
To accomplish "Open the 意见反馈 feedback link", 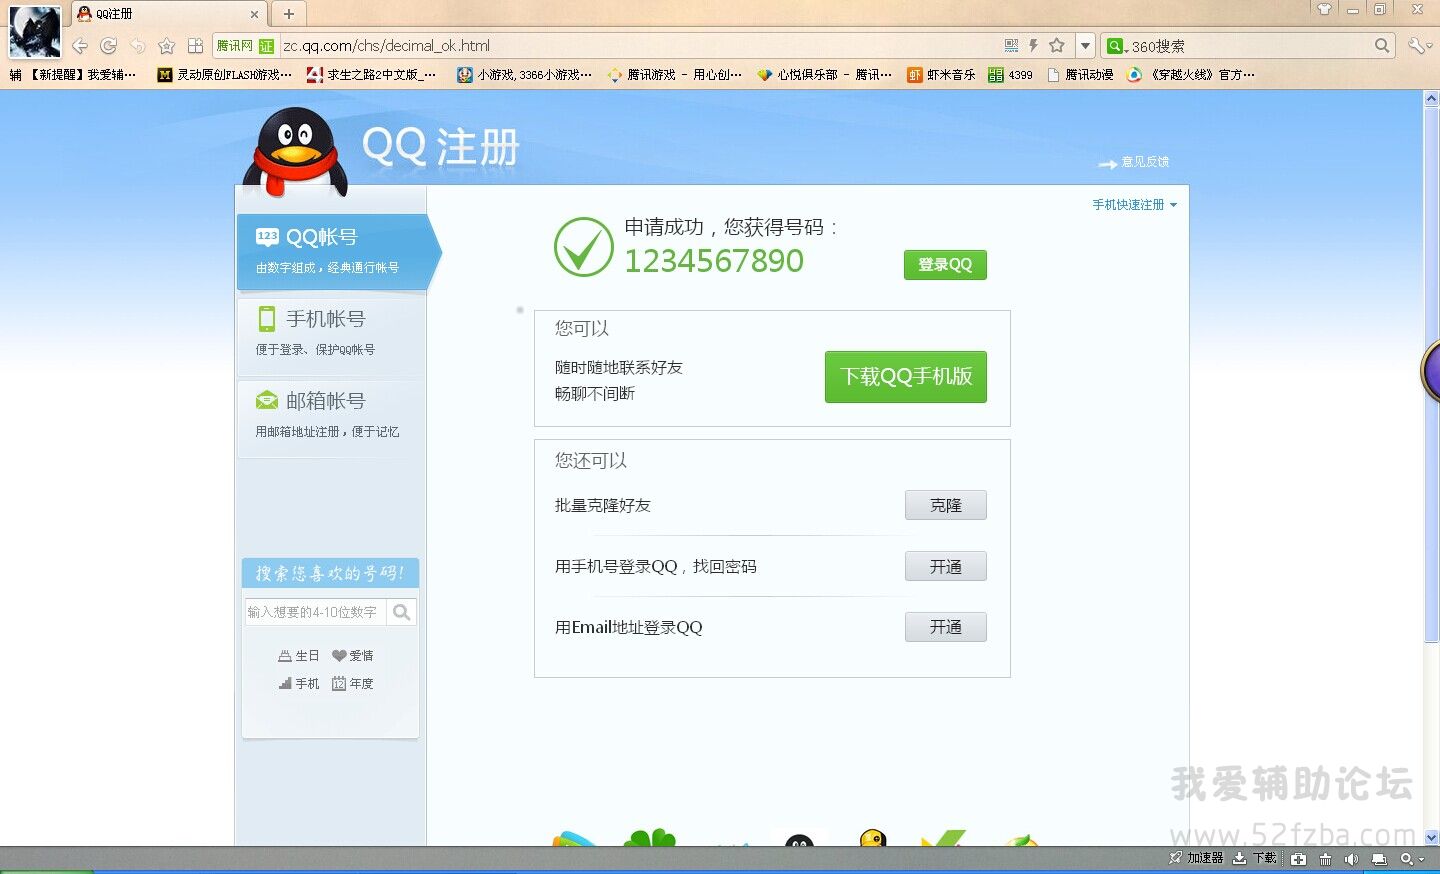I will tap(1134, 162).
